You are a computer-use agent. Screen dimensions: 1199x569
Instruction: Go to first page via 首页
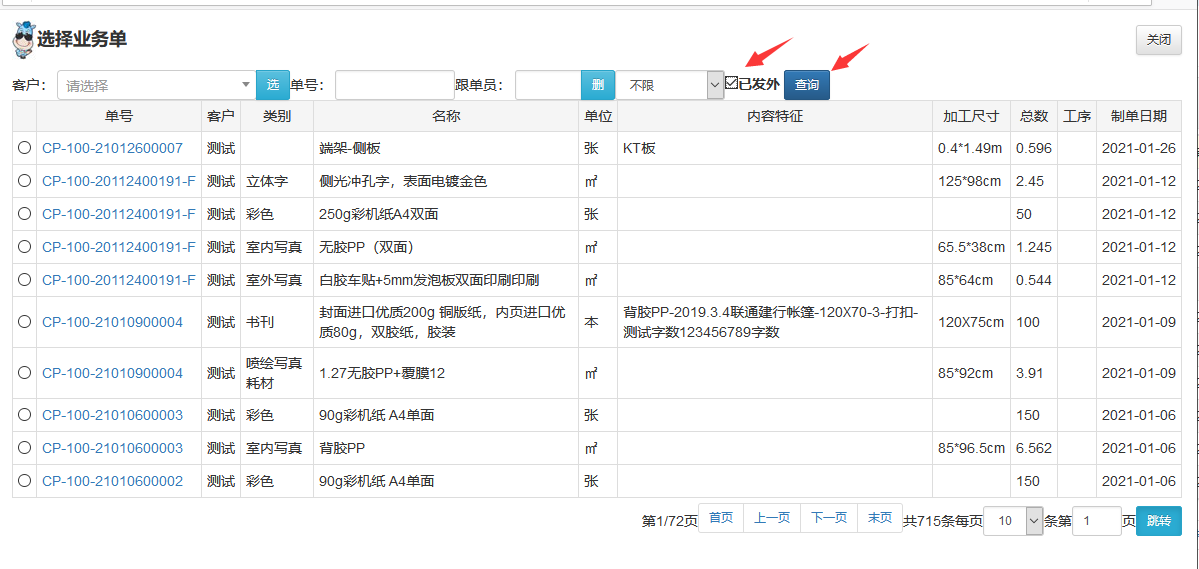coord(721,518)
